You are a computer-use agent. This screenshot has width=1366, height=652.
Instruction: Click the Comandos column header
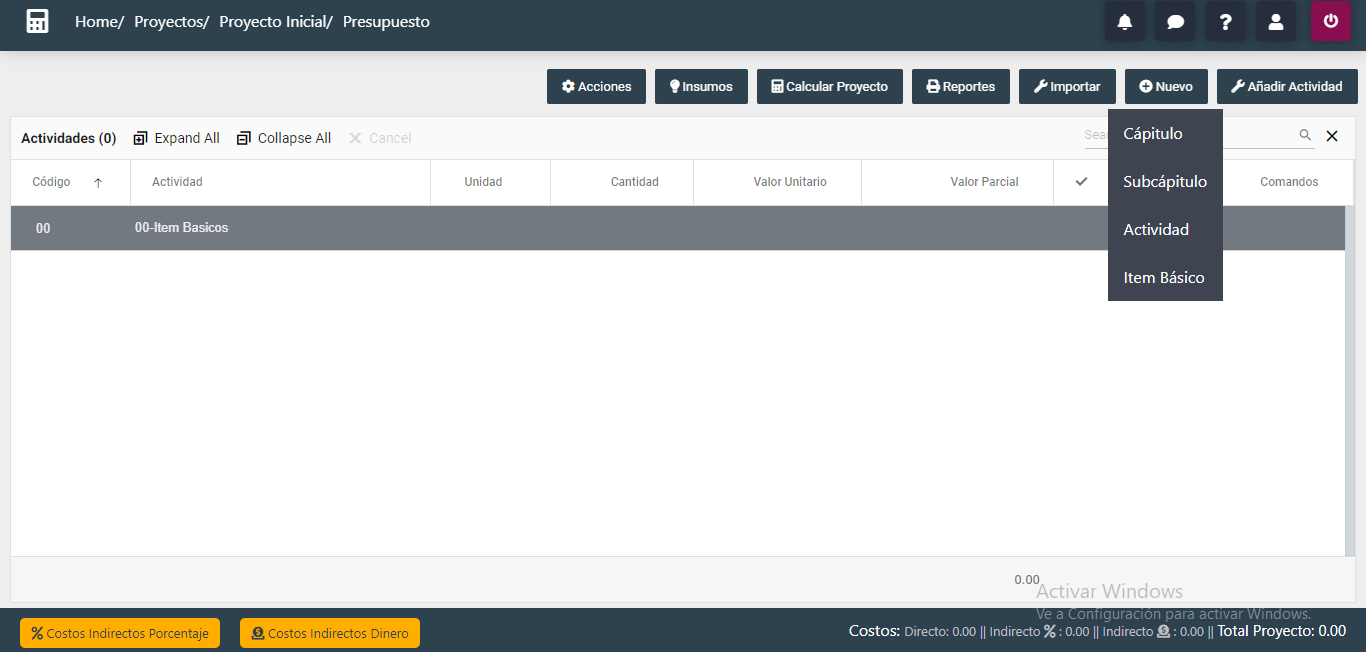(1289, 182)
